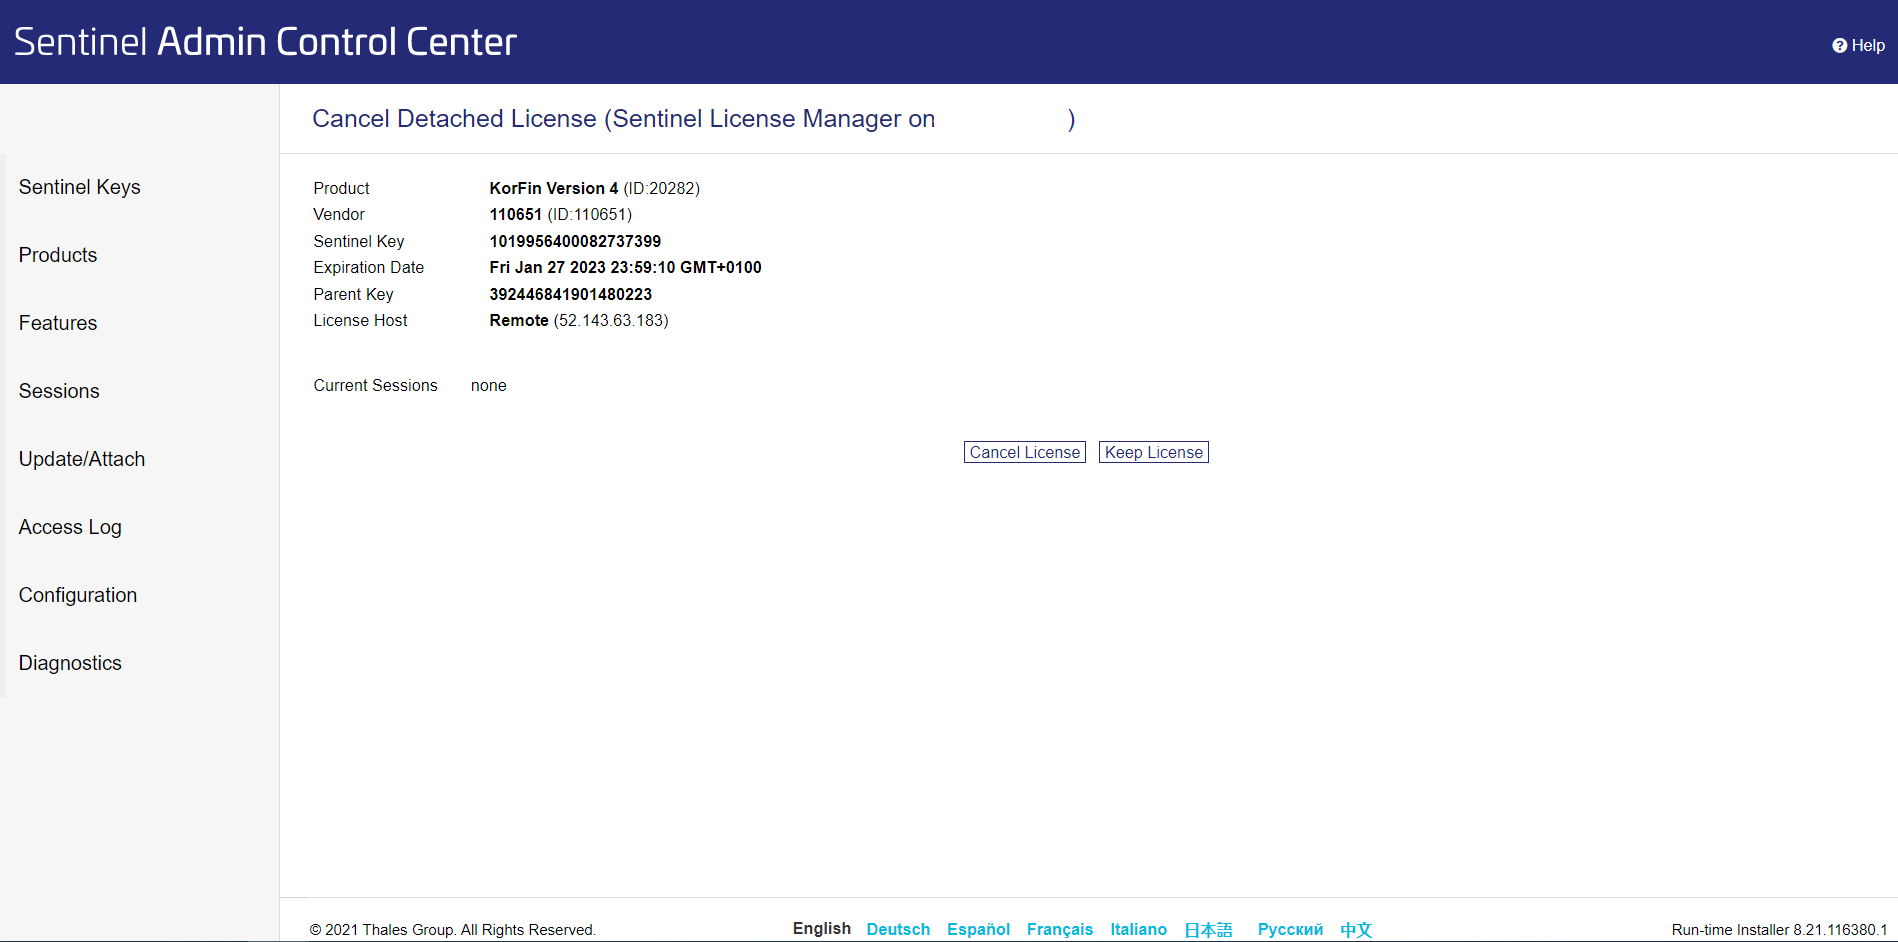1898x942 pixels.
Task: View the Sessions page
Action: click(x=59, y=391)
